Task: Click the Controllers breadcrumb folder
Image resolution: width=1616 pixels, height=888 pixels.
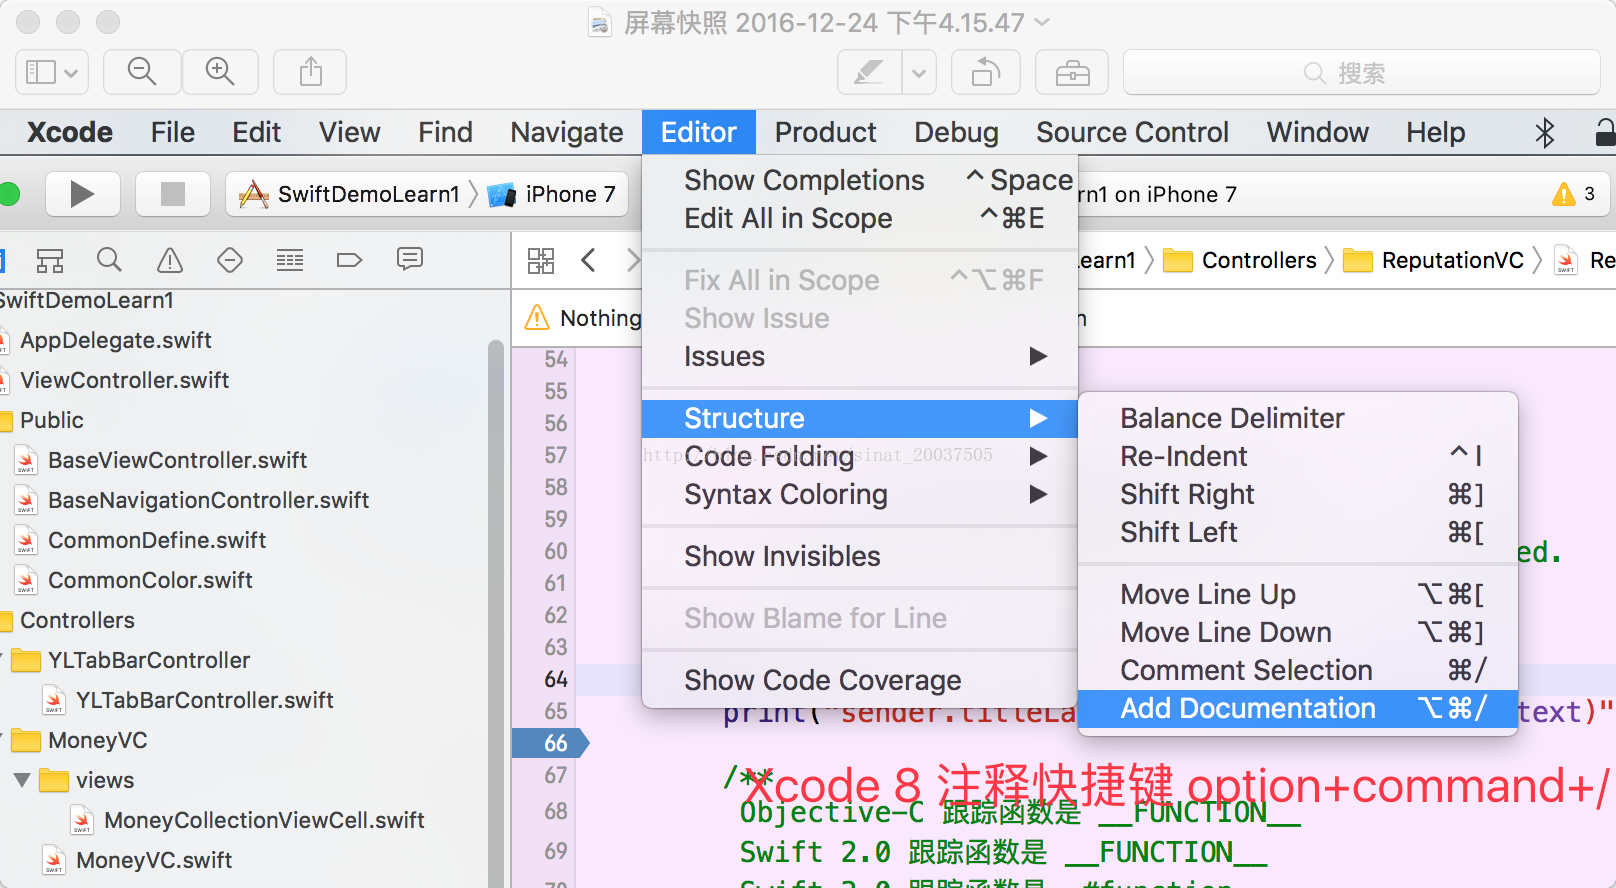Action: pyautogui.click(x=1240, y=260)
